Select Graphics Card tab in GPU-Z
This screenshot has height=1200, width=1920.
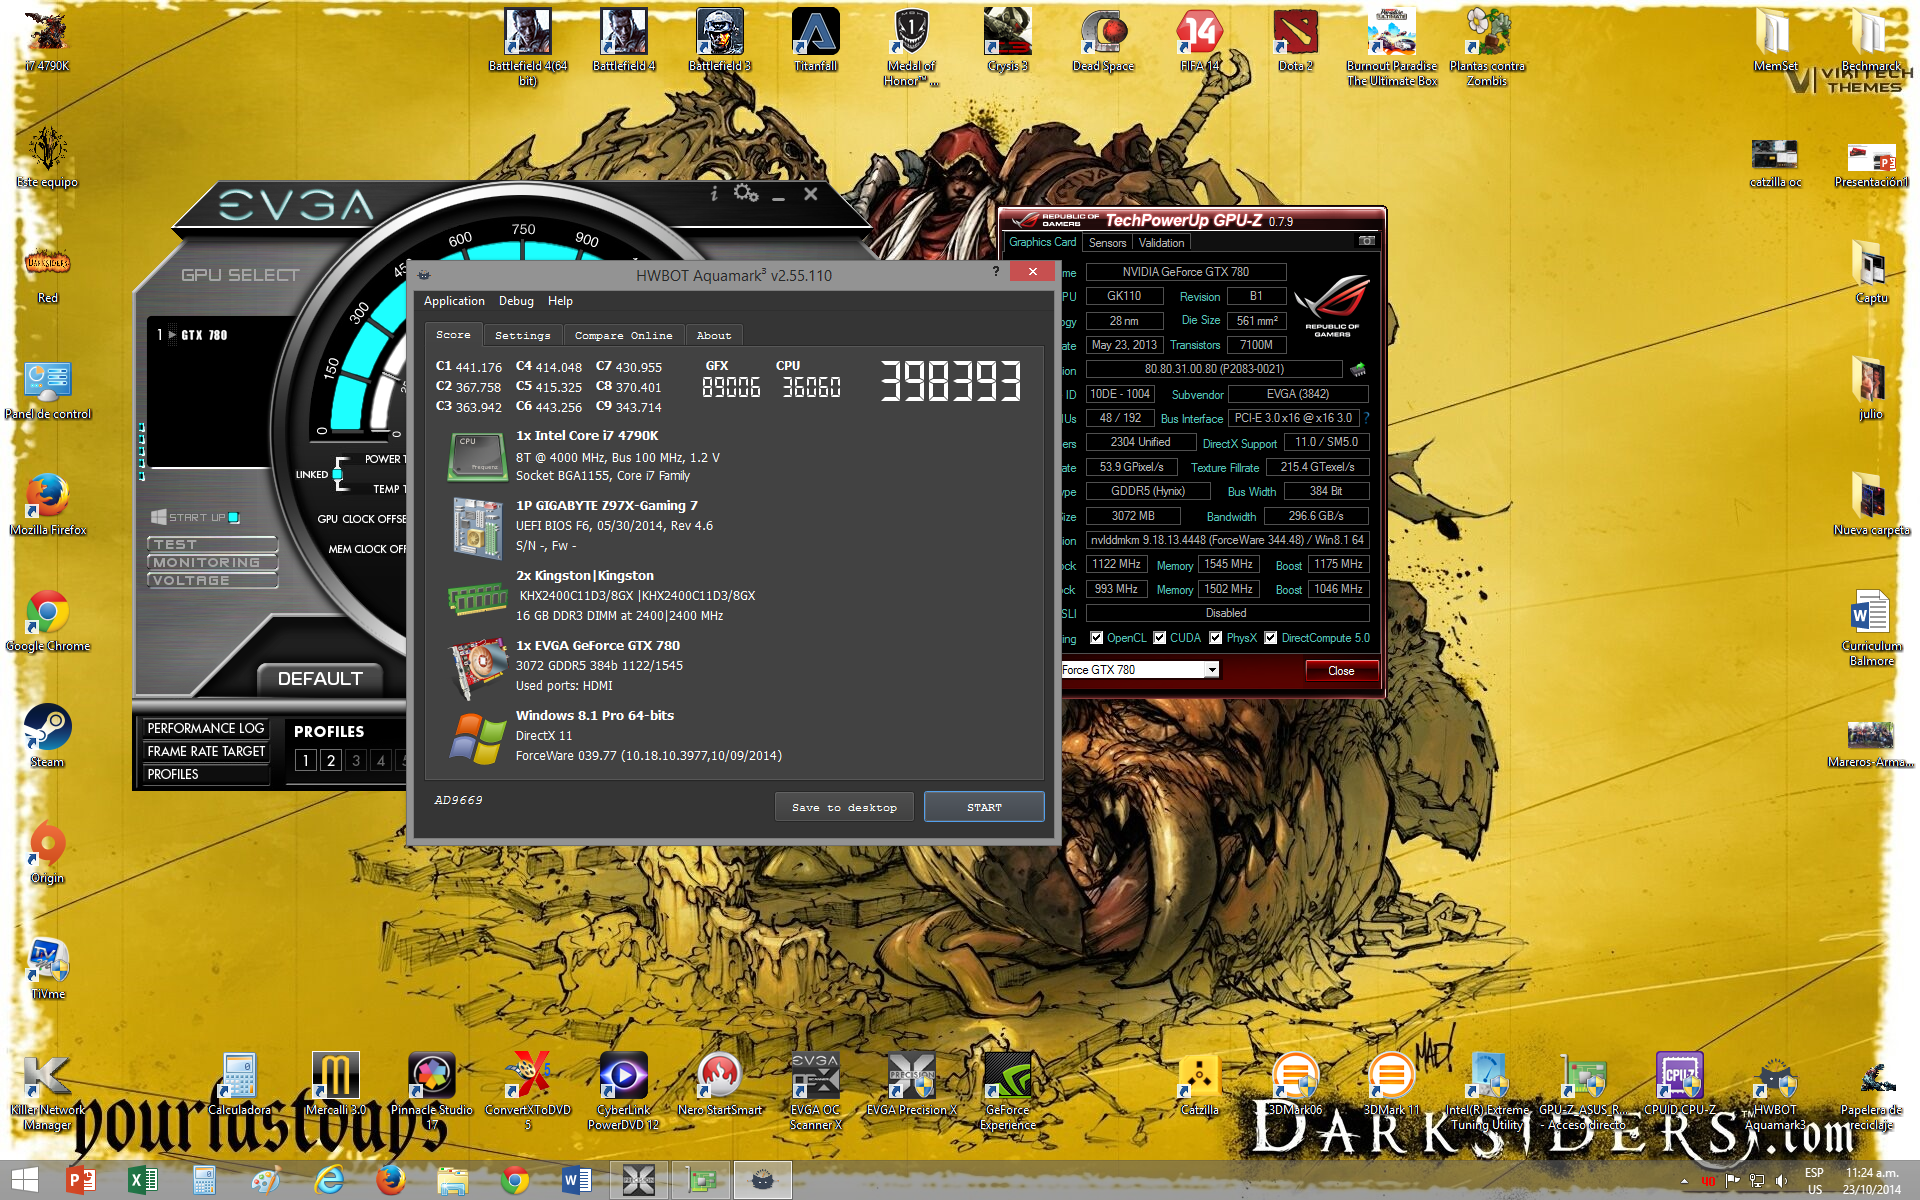(x=1042, y=242)
